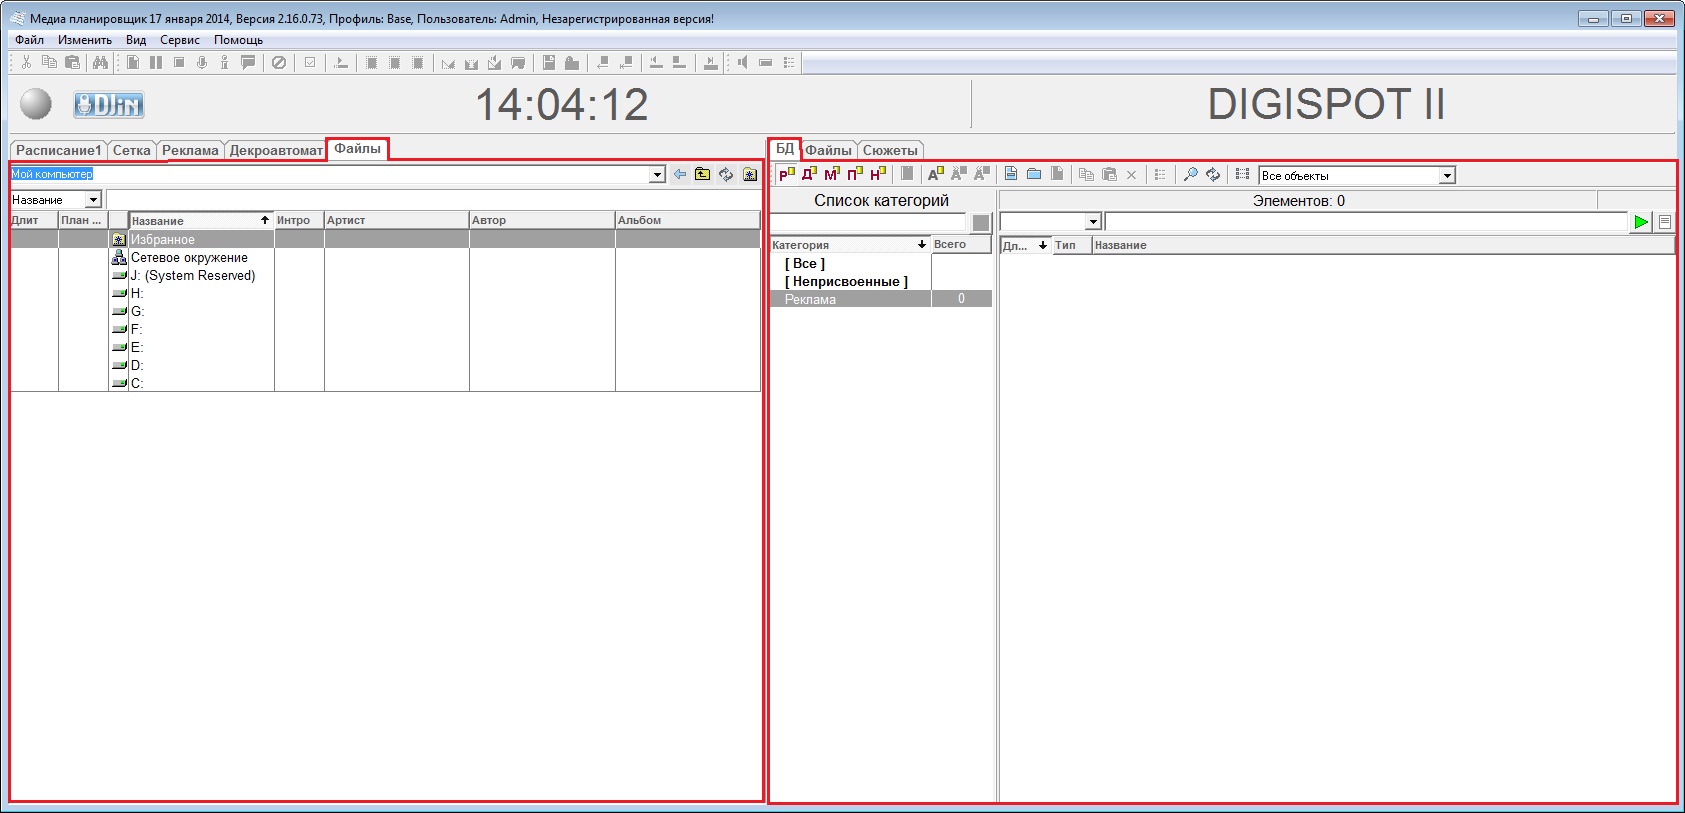
Task: Go up one folder level in the file browser
Action: point(703,174)
